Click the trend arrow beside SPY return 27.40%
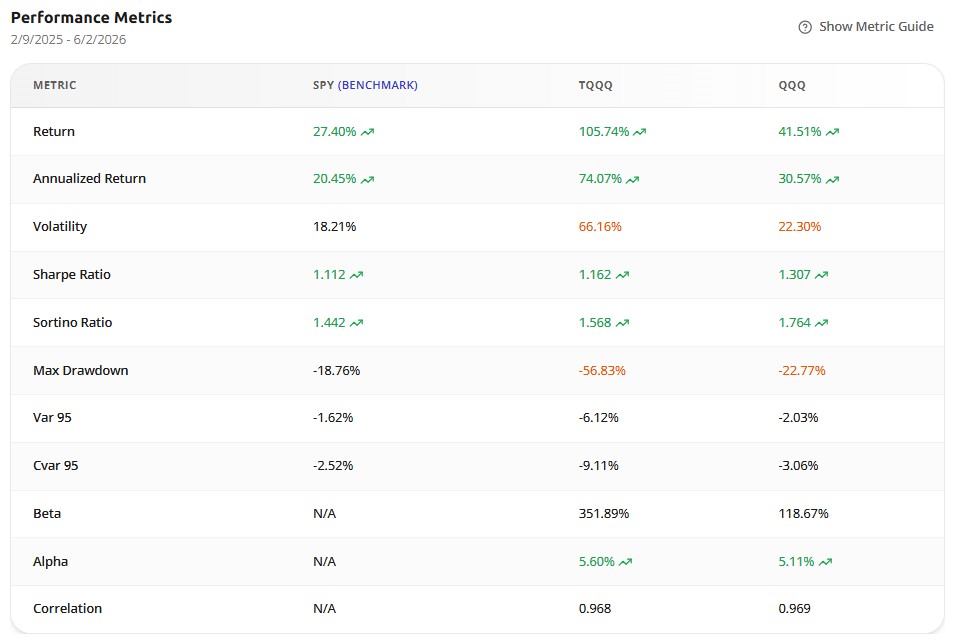 pos(367,132)
